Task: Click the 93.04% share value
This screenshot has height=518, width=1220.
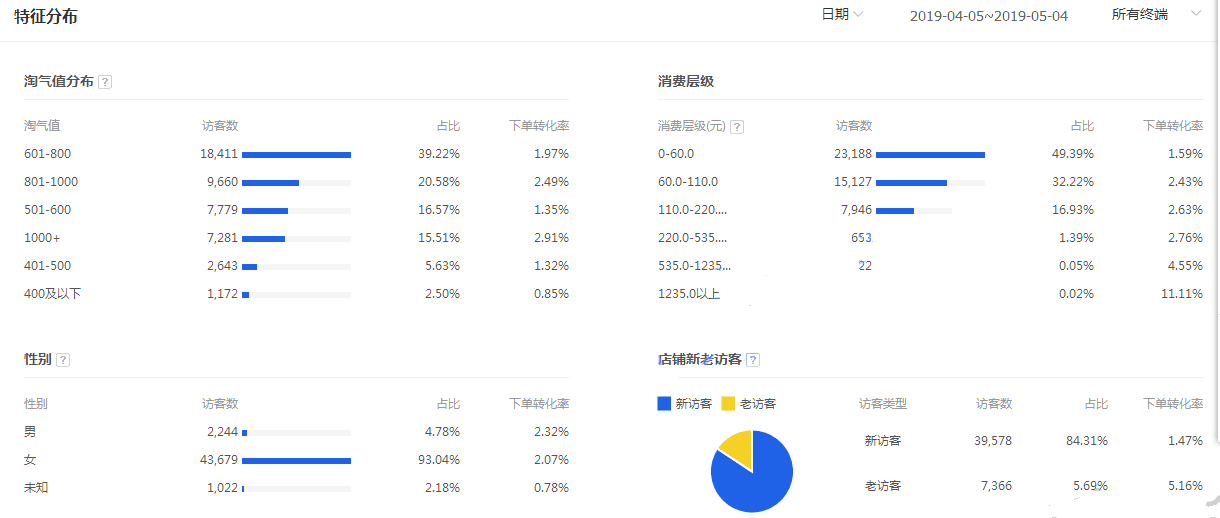Action: click(x=439, y=460)
